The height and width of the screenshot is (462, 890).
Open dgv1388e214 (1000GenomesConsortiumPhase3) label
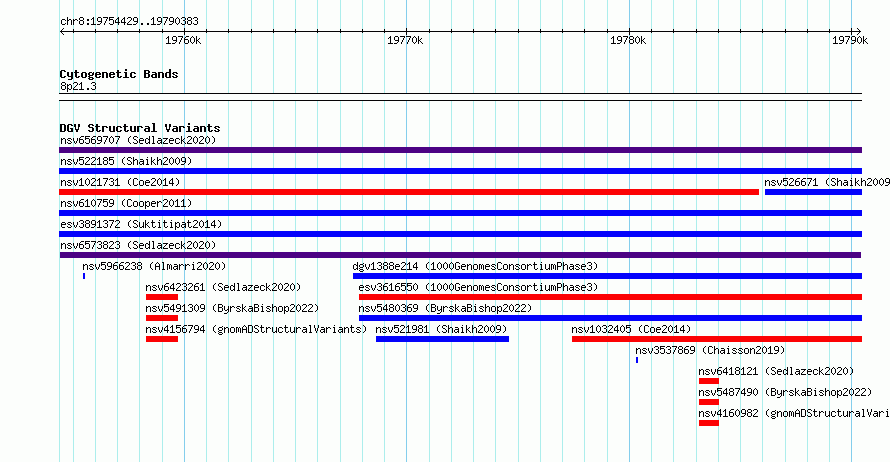pyautogui.click(x=475, y=266)
